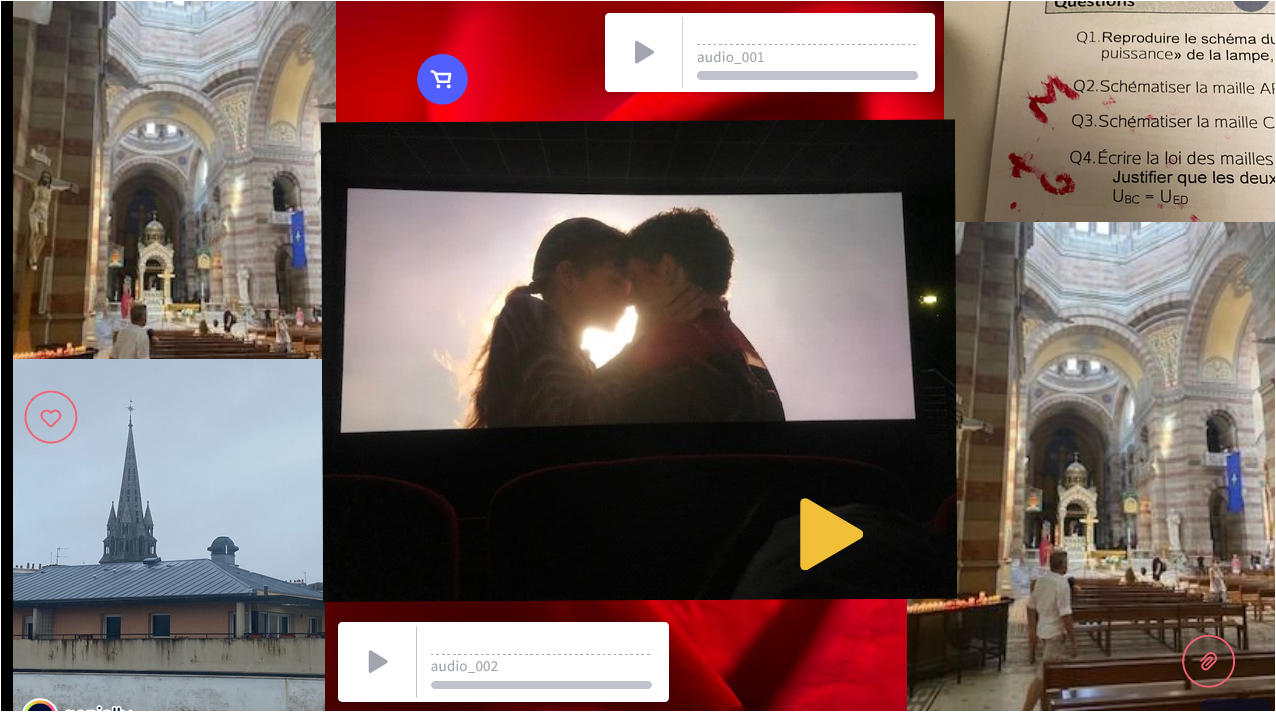Open the cathedral interior photo with the crucifix

[x=167, y=180]
